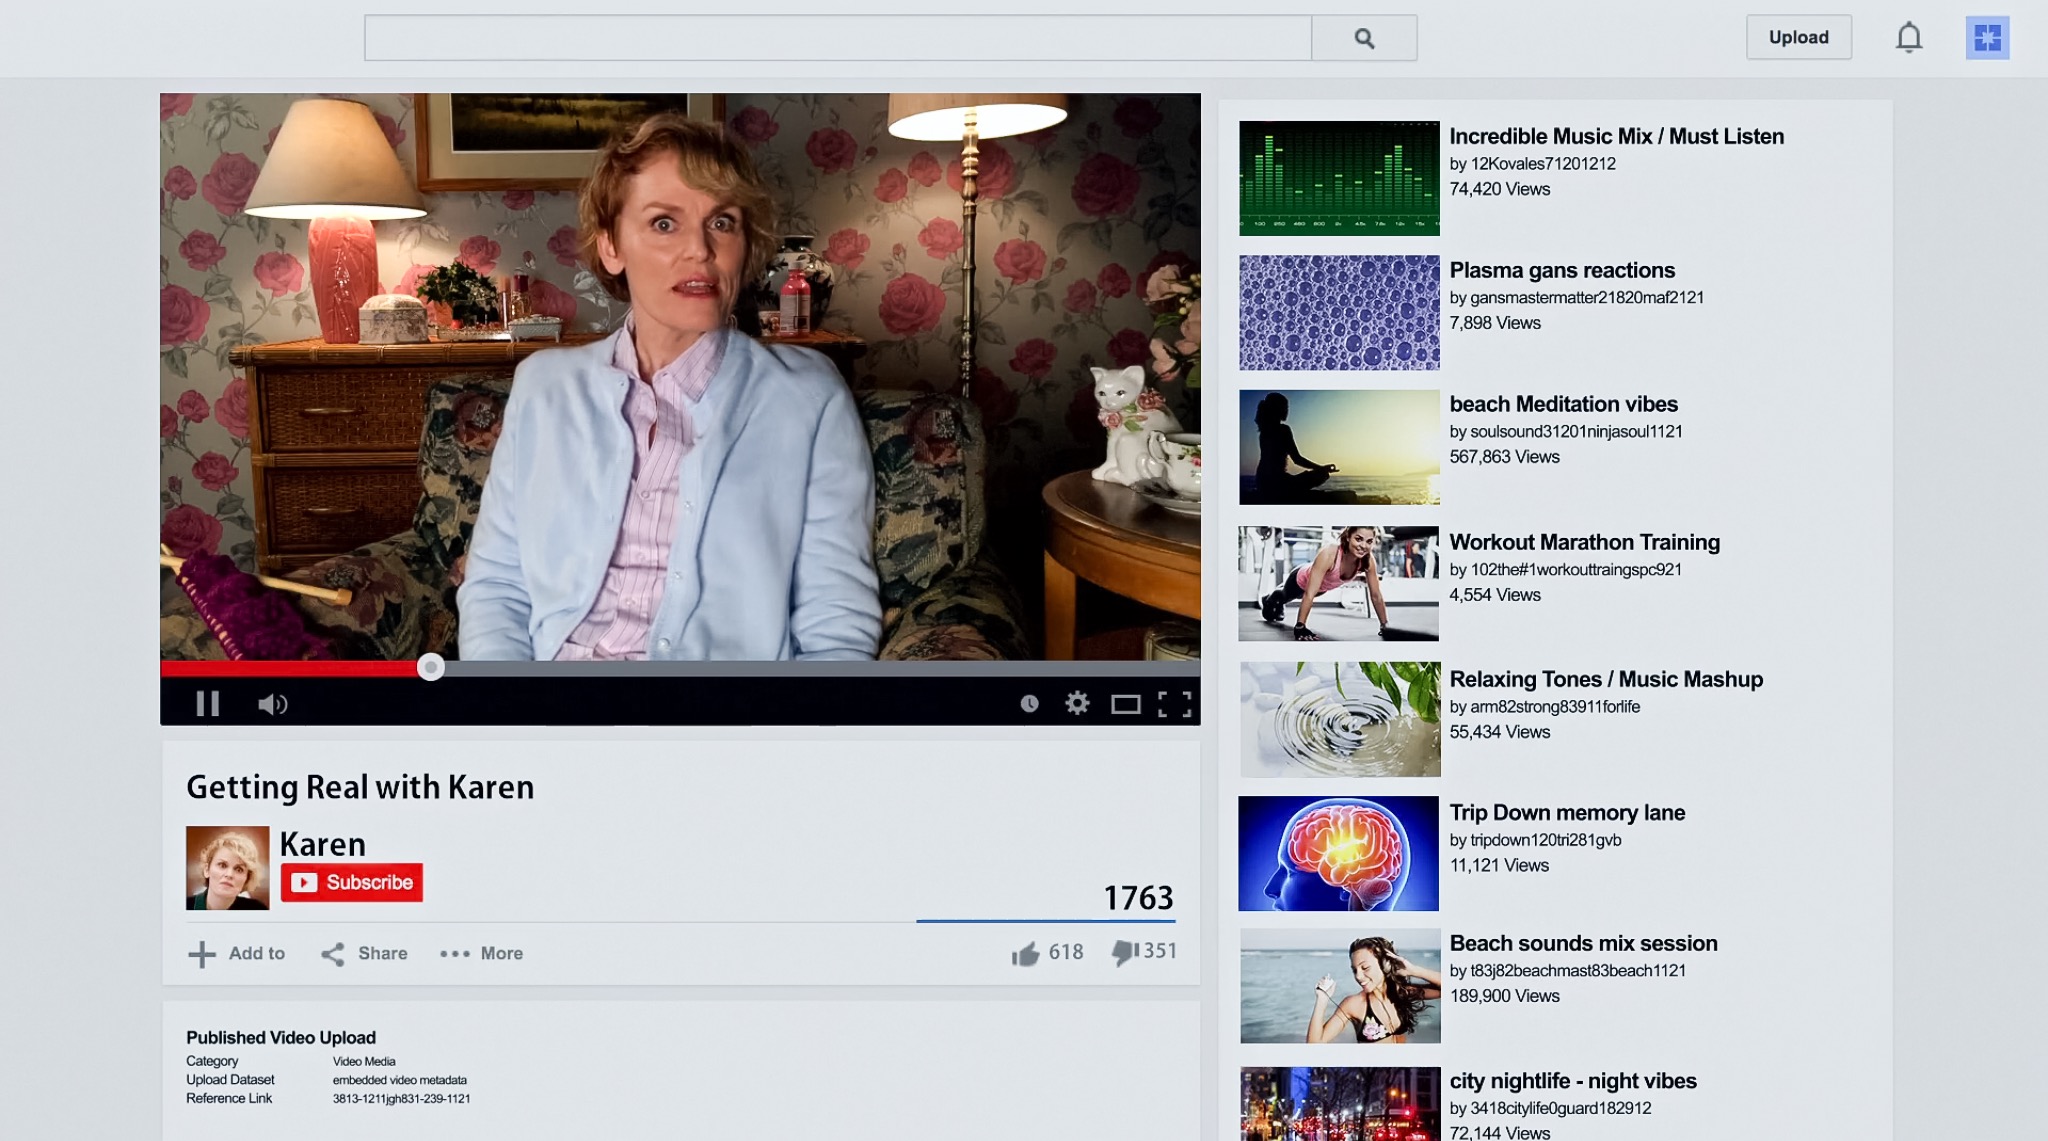
Task: Open beach Meditation vibes video thumbnail
Action: click(1339, 447)
